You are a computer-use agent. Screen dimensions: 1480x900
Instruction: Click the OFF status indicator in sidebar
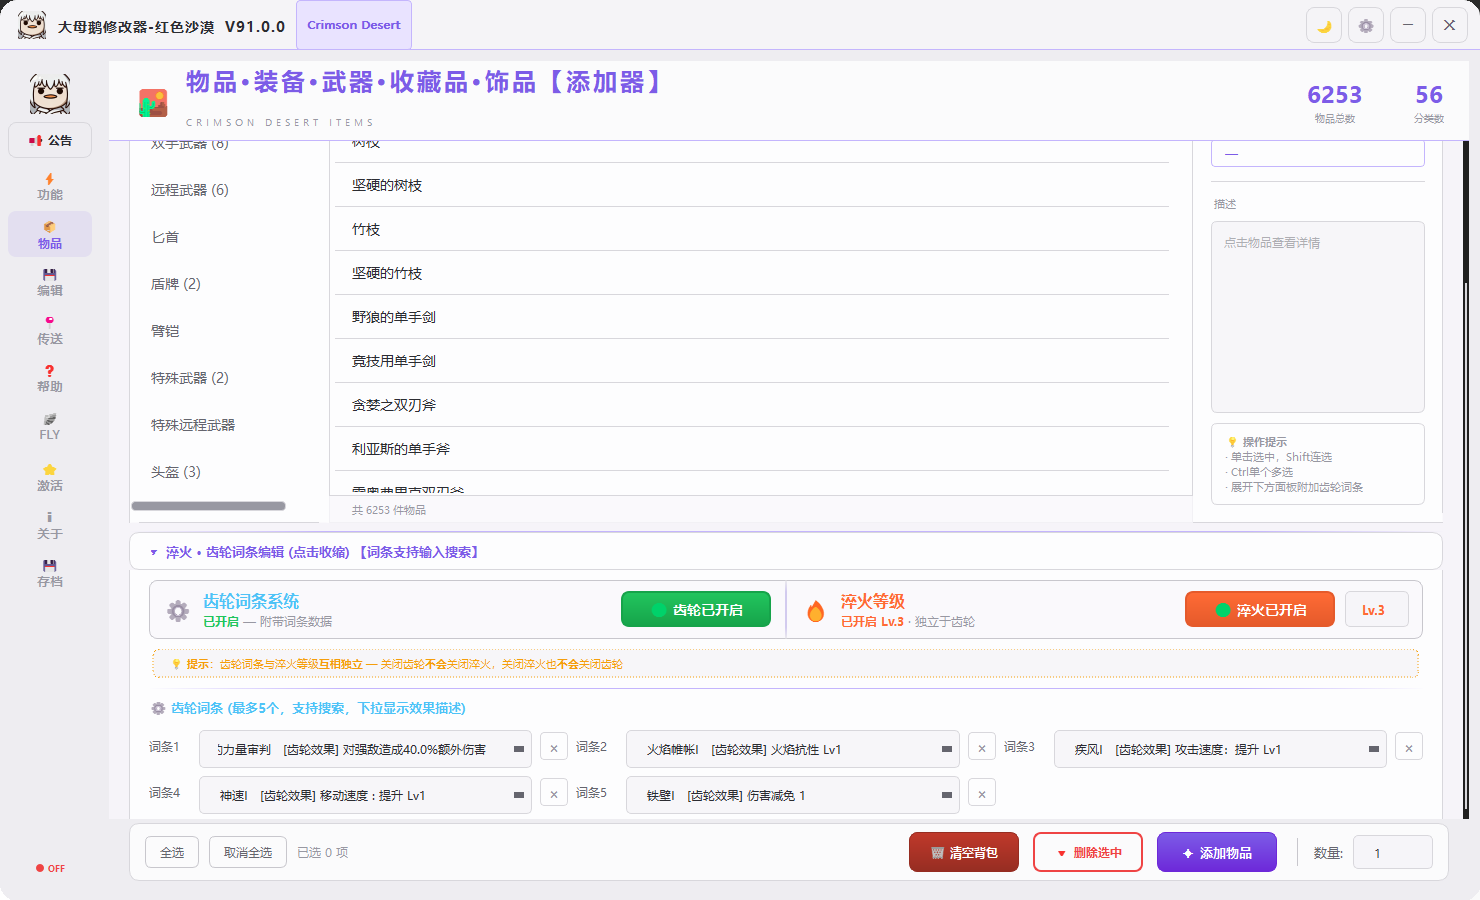pyautogui.click(x=50, y=868)
